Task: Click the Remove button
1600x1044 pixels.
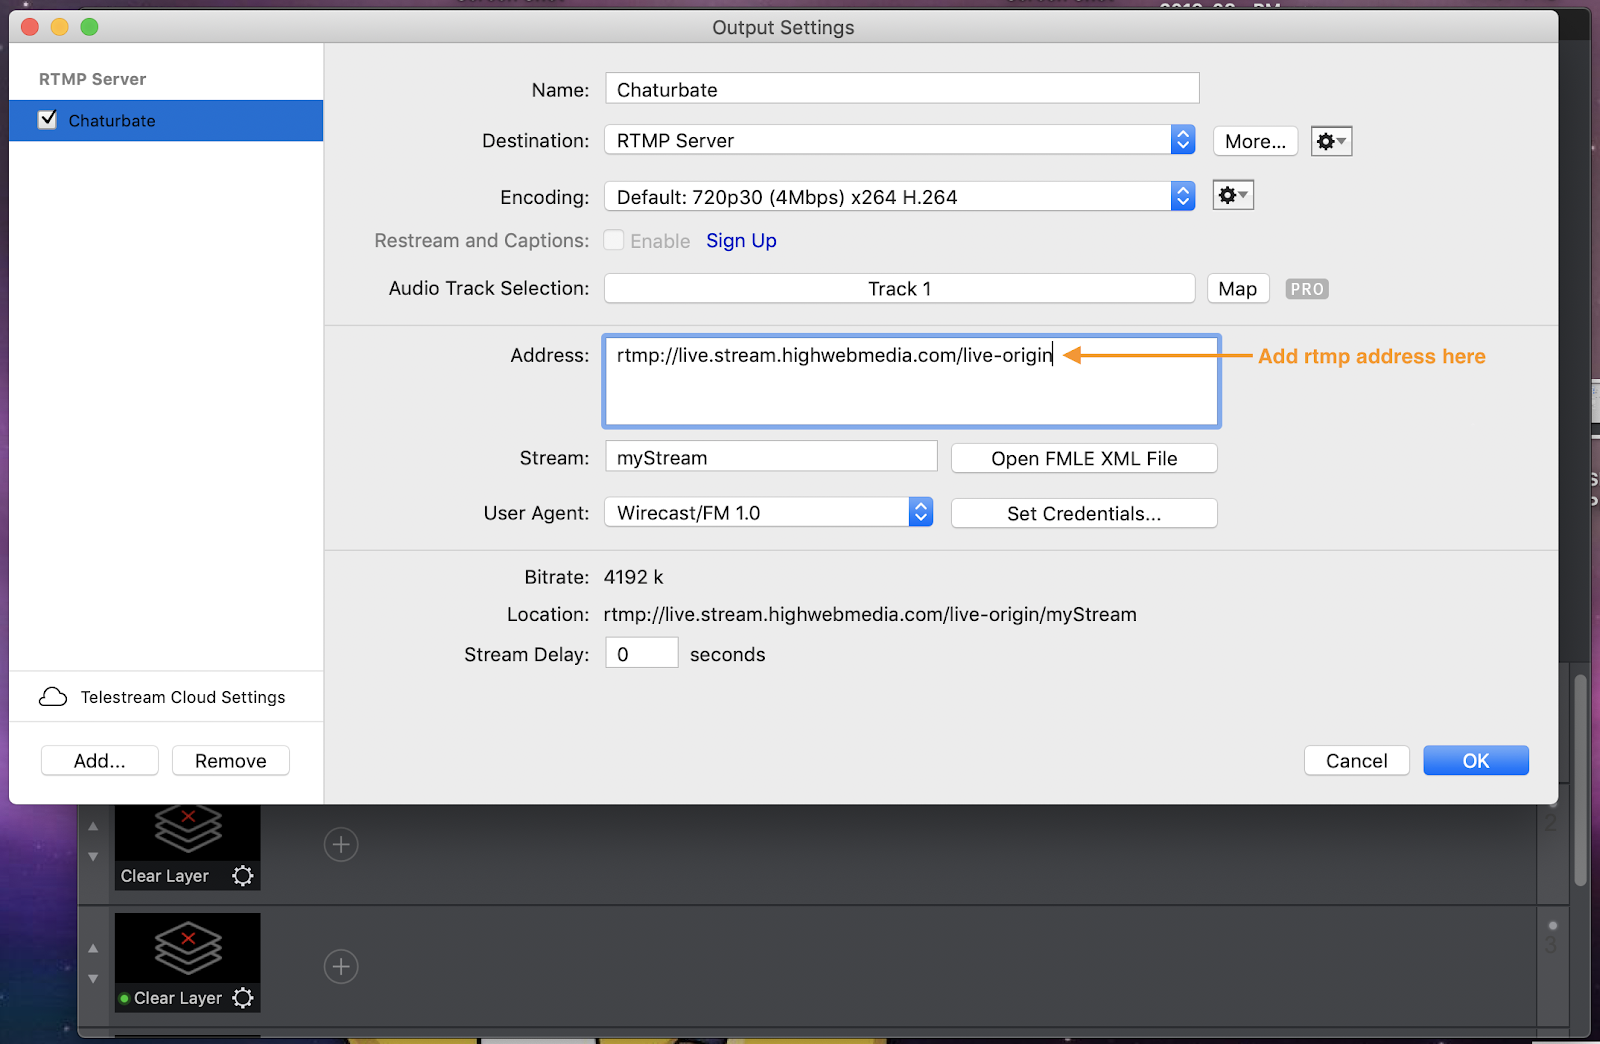Action: click(231, 760)
